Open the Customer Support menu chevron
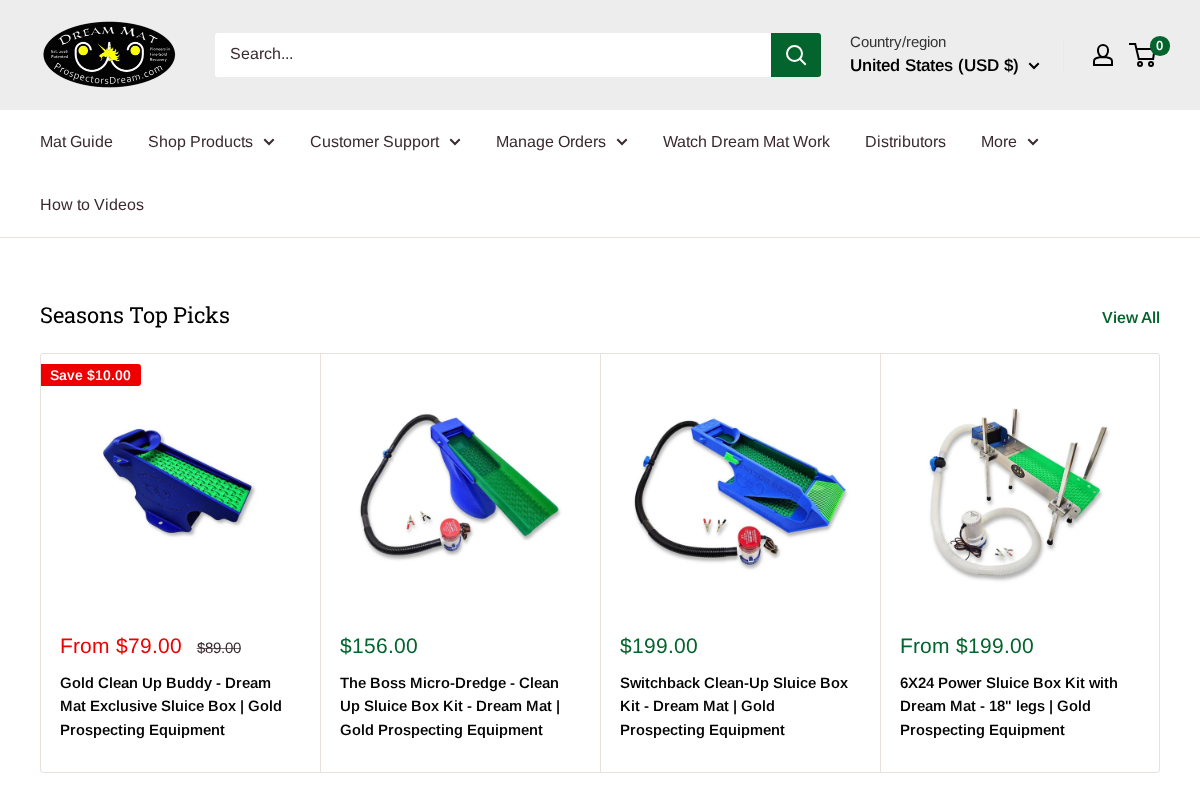 click(455, 141)
